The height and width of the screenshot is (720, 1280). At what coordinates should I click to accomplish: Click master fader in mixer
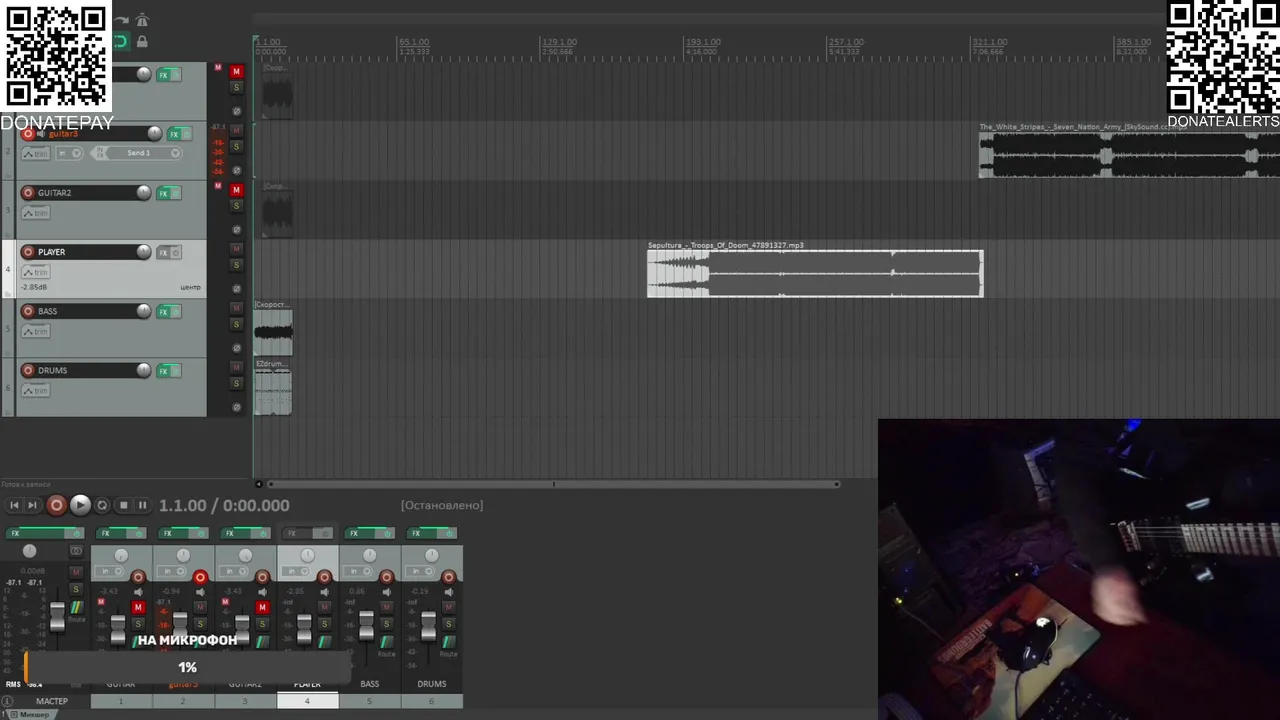[57, 617]
